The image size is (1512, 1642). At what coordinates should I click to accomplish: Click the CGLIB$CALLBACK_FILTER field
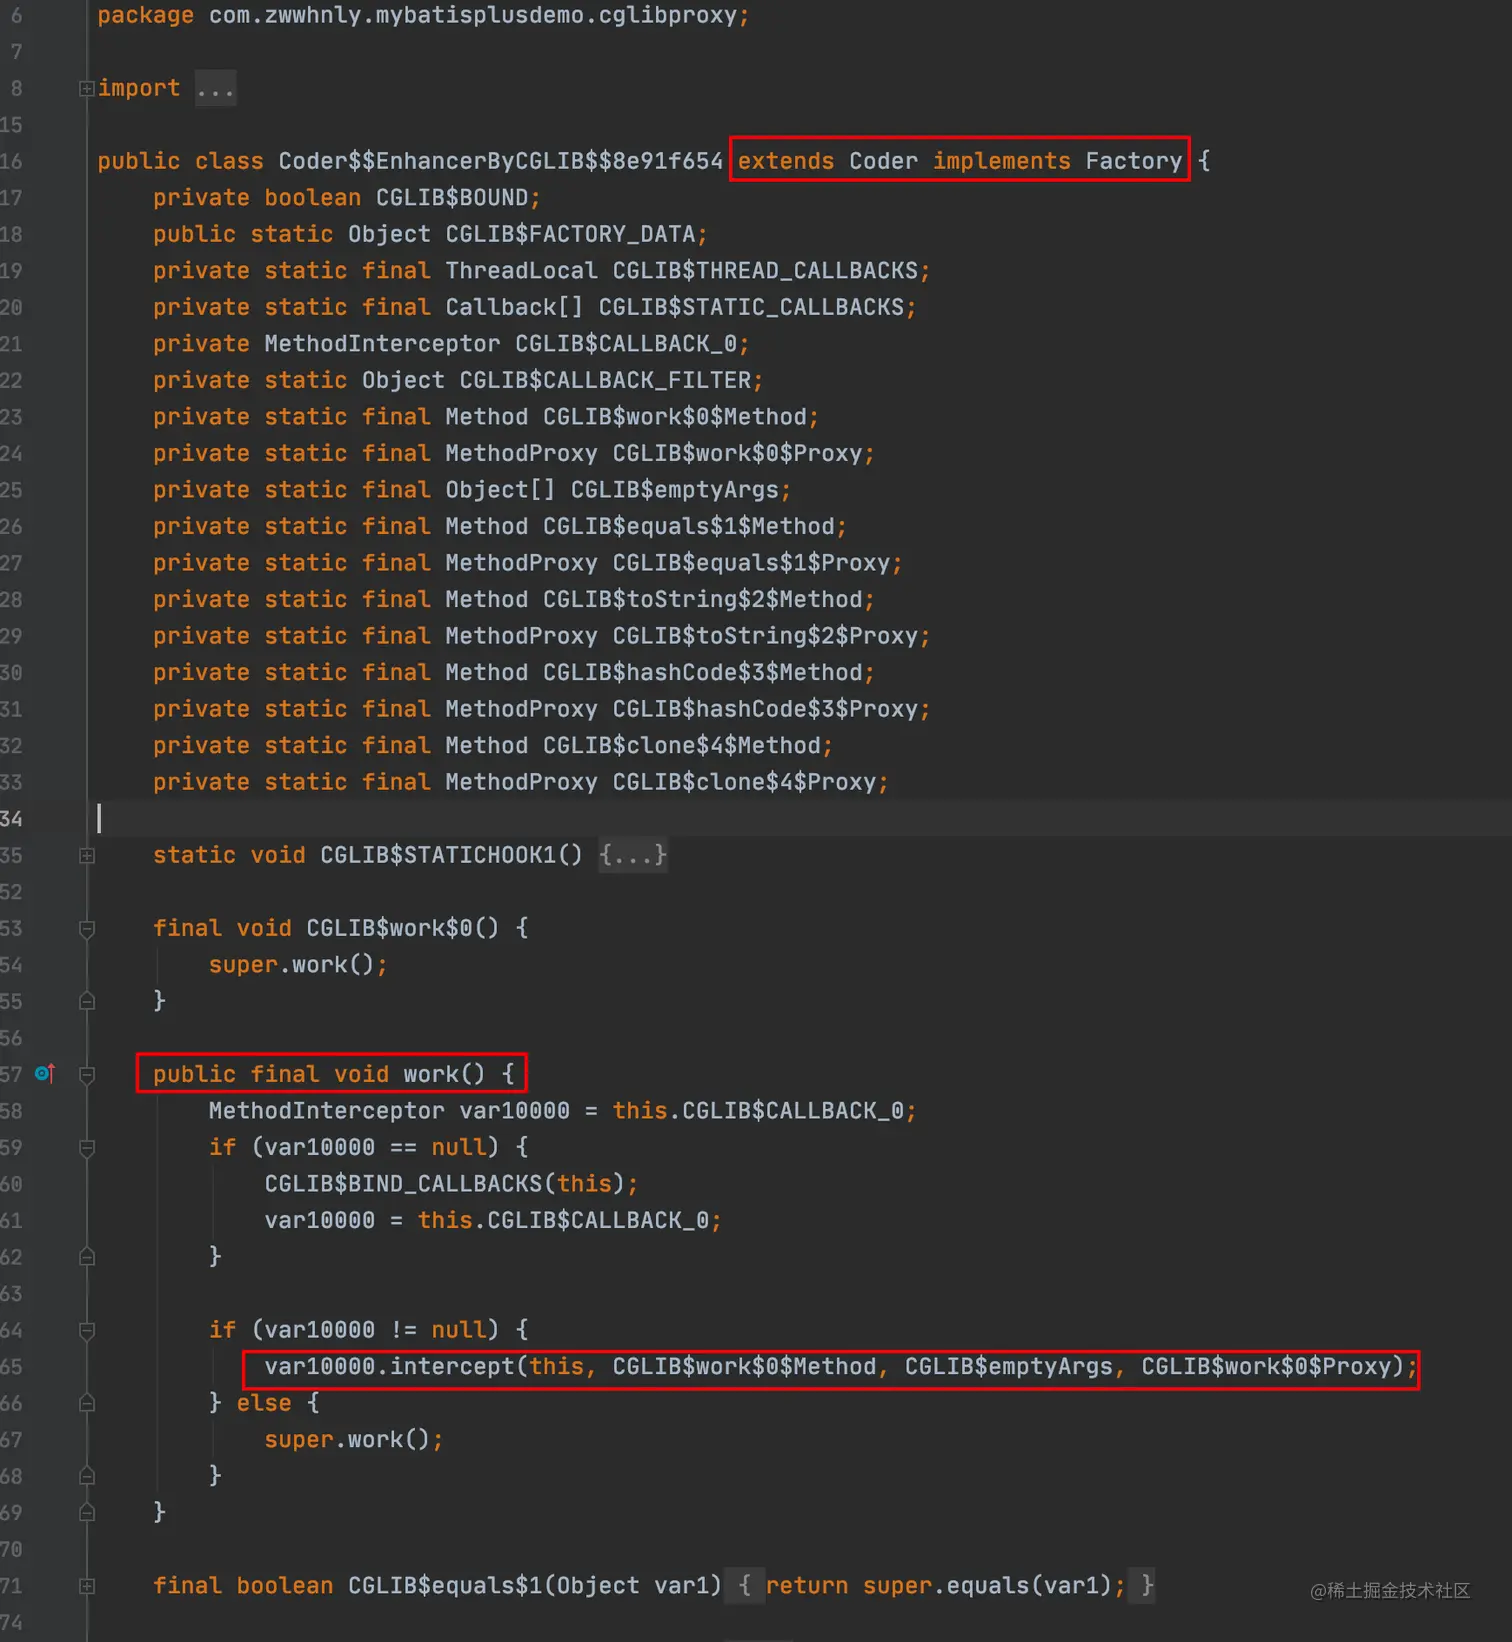[605, 380]
